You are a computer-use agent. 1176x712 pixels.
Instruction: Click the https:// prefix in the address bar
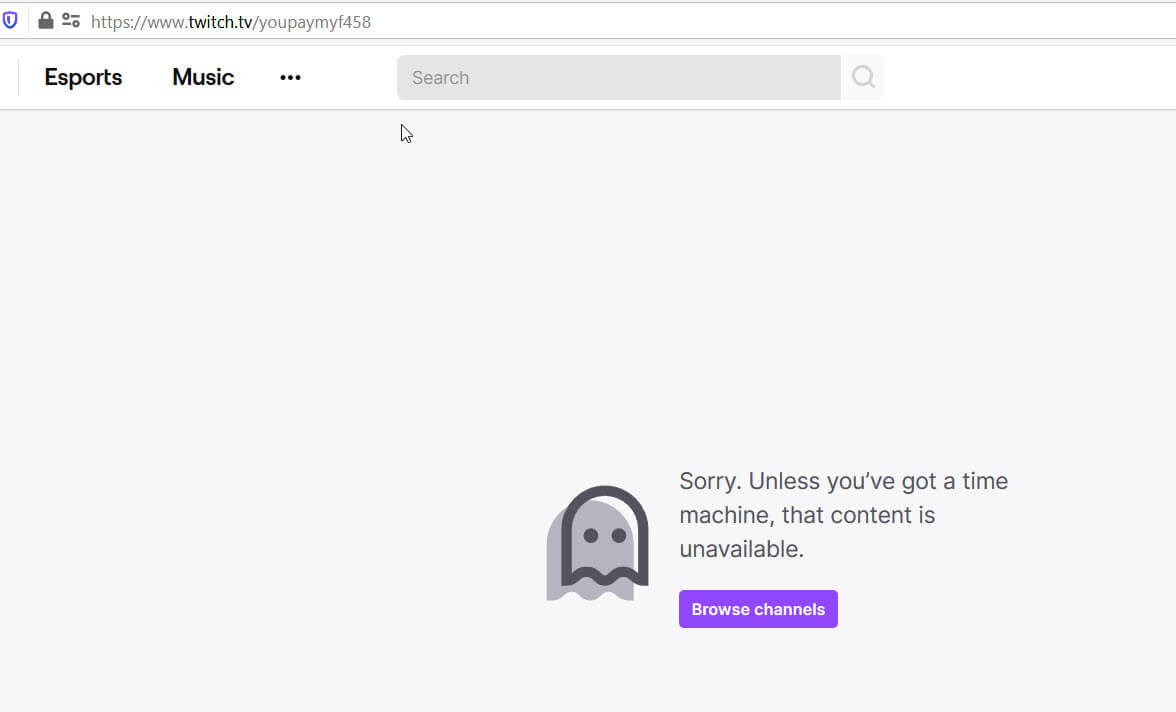coord(116,21)
